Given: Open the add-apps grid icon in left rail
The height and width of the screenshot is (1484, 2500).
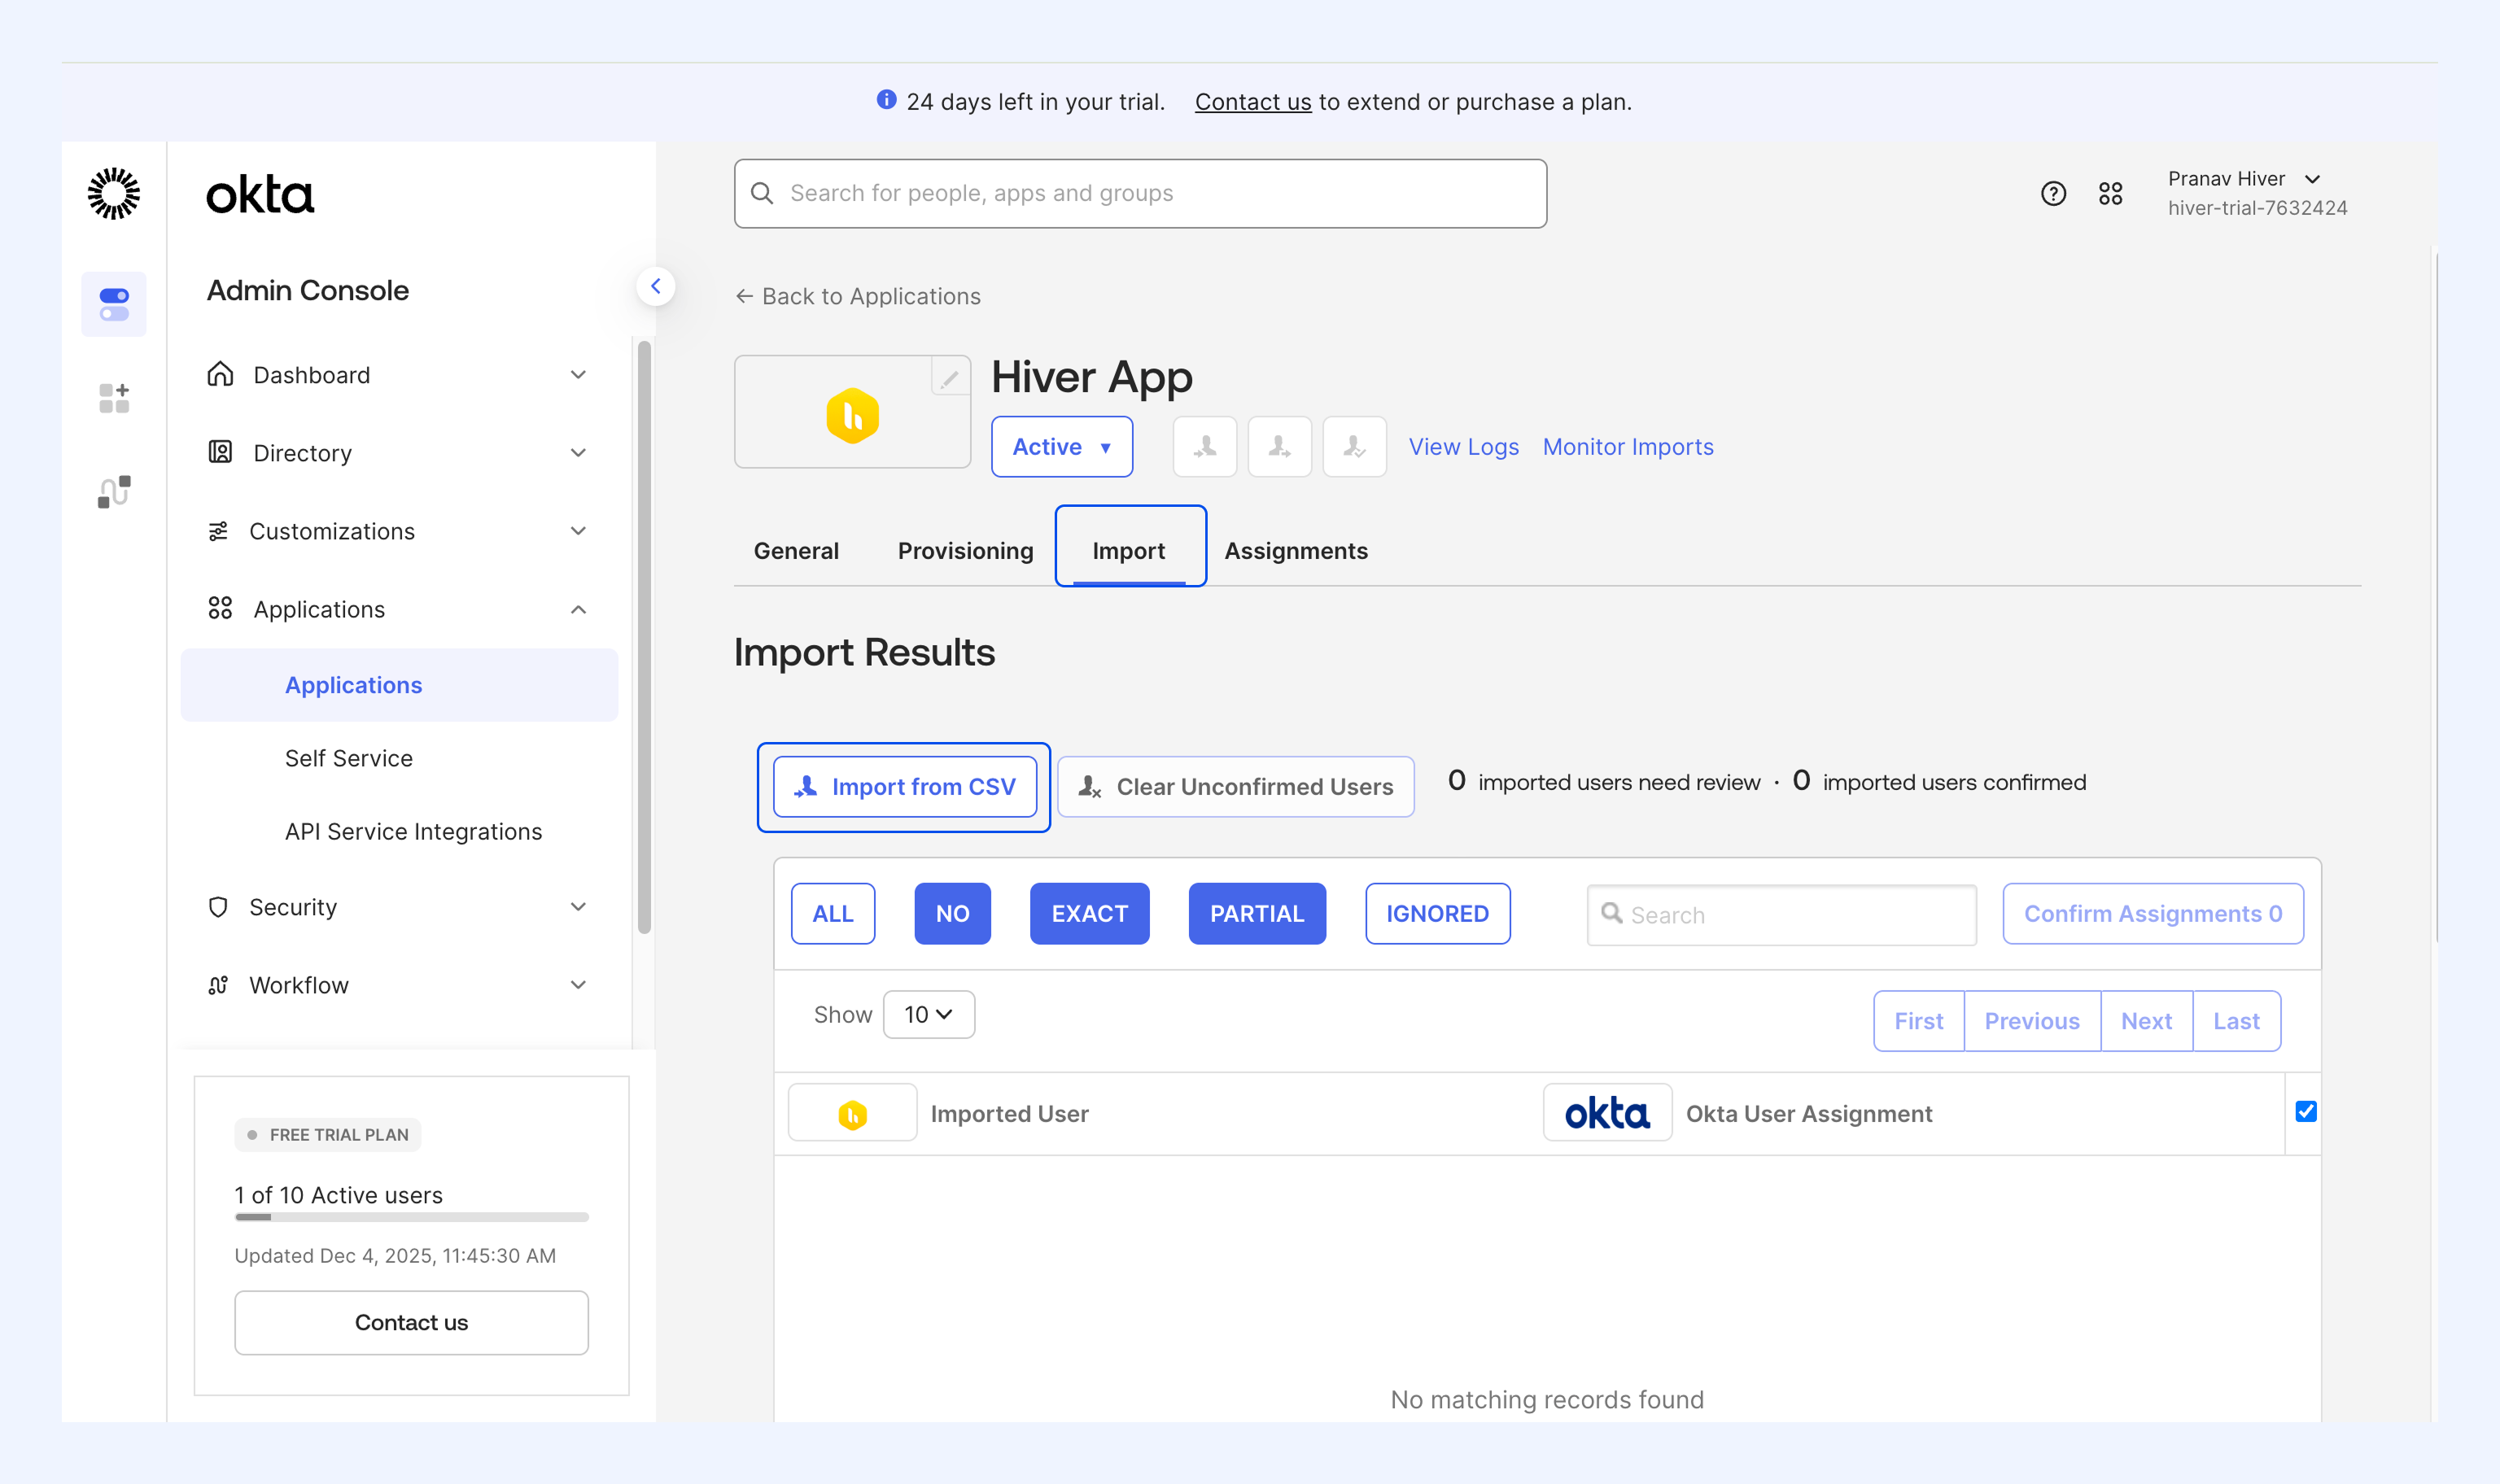Looking at the screenshot, I should tap(114, 398).
